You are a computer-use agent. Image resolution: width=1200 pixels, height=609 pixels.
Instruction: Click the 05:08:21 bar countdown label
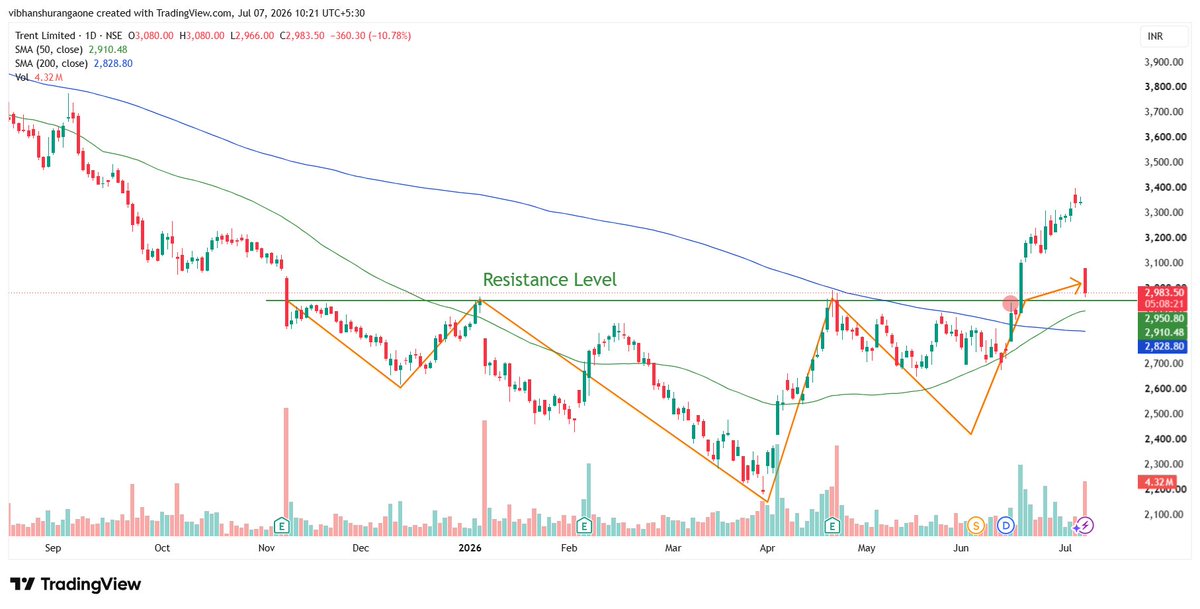[x=1164, y=304]
